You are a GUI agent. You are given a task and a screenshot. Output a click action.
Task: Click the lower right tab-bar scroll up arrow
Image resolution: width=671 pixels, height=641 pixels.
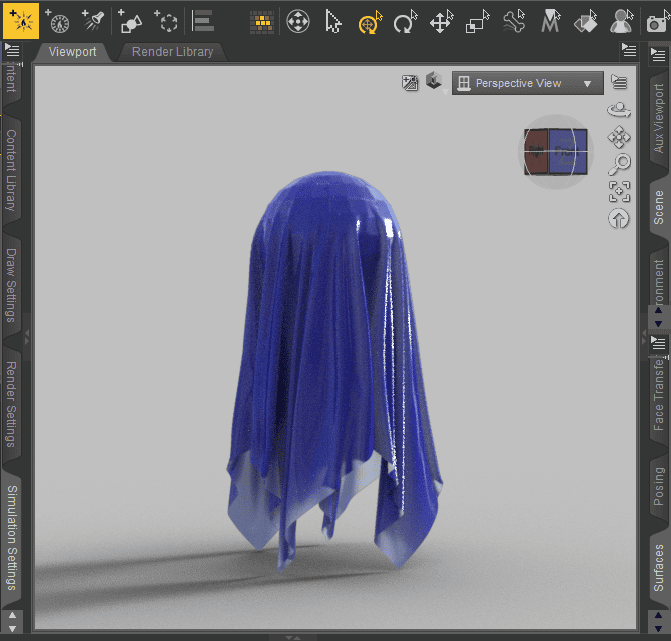[658, 615]
